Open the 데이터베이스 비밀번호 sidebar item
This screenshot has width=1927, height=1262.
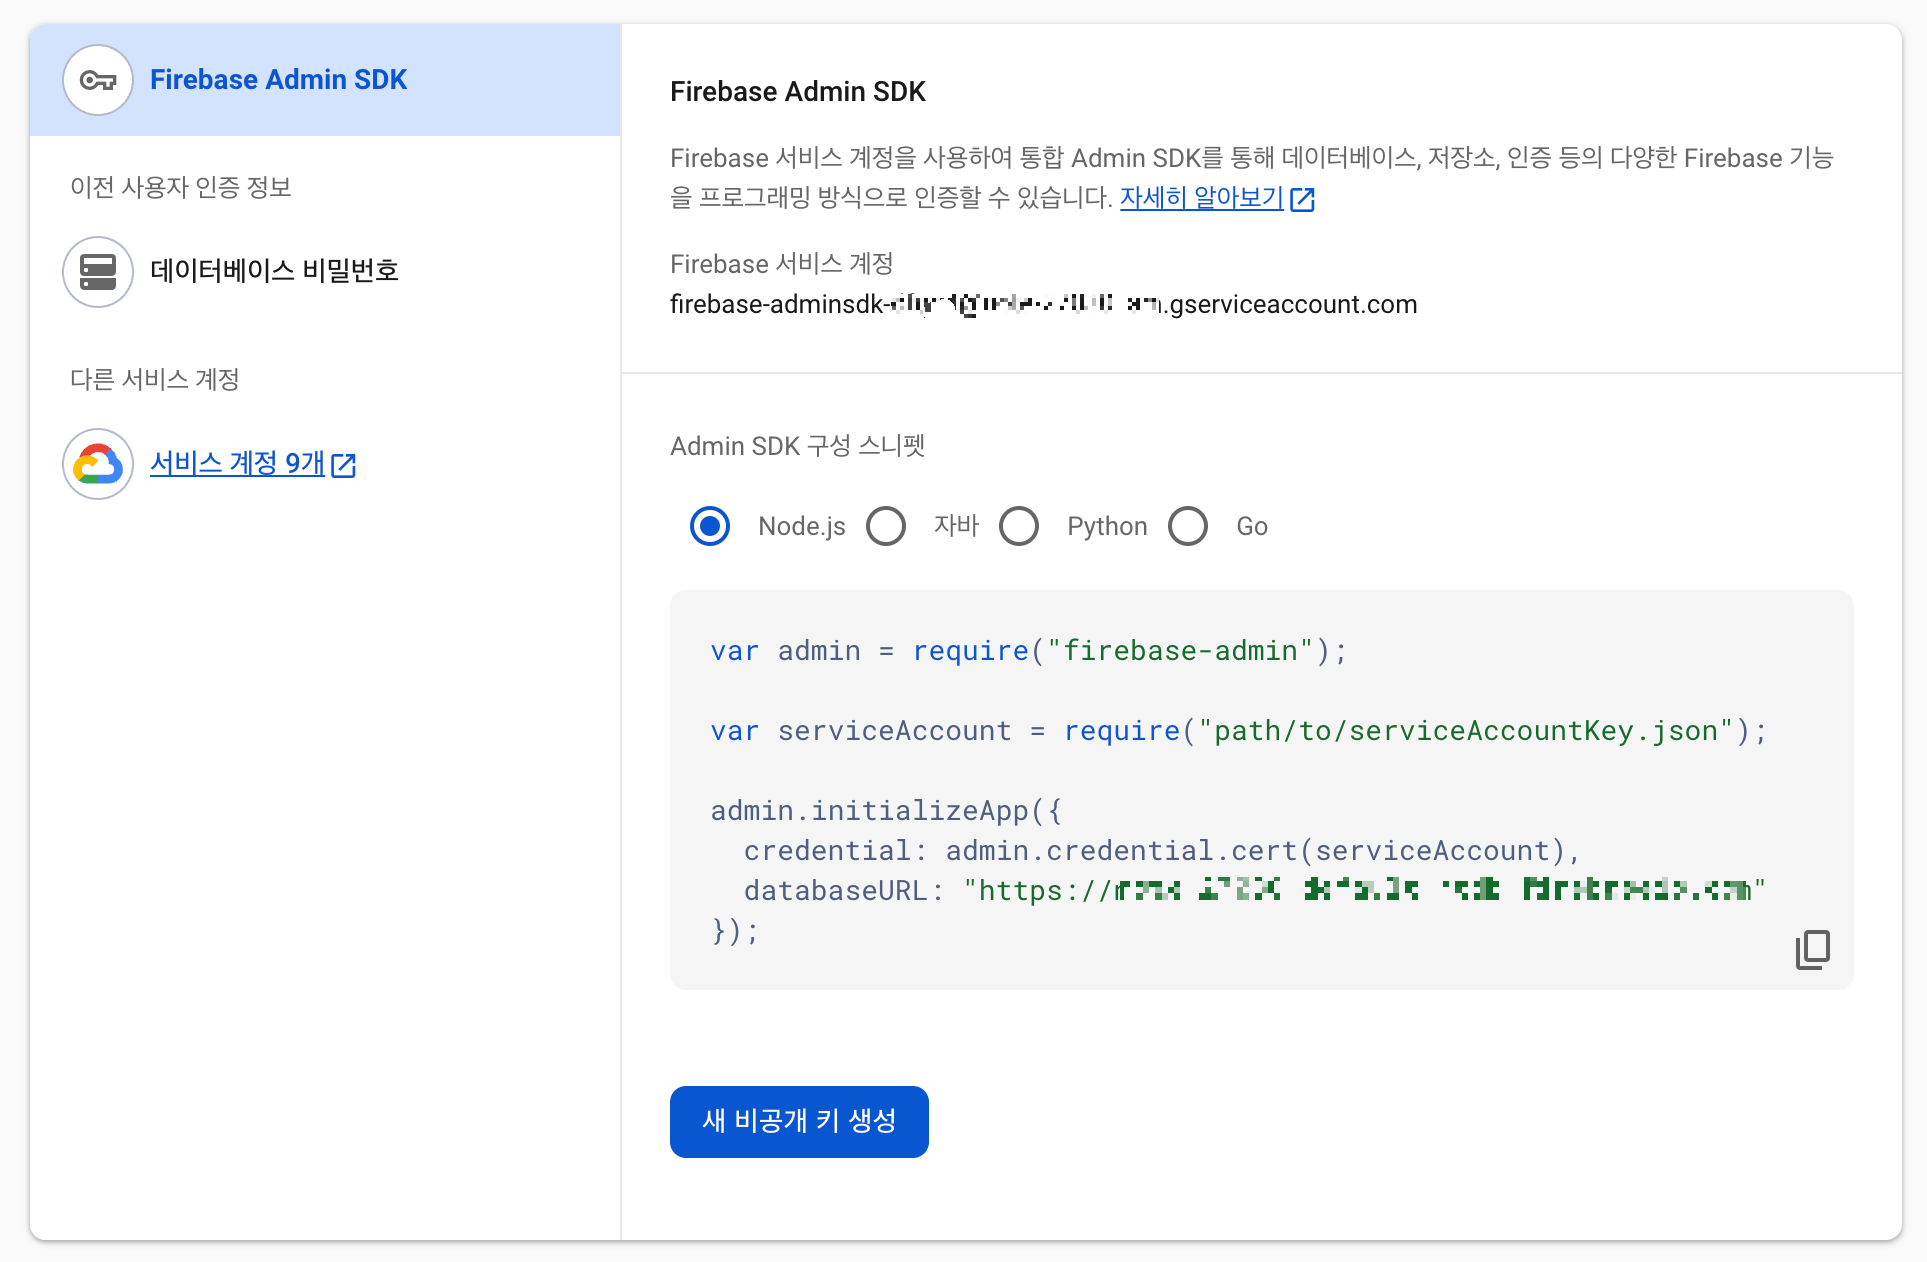[274, 271]
